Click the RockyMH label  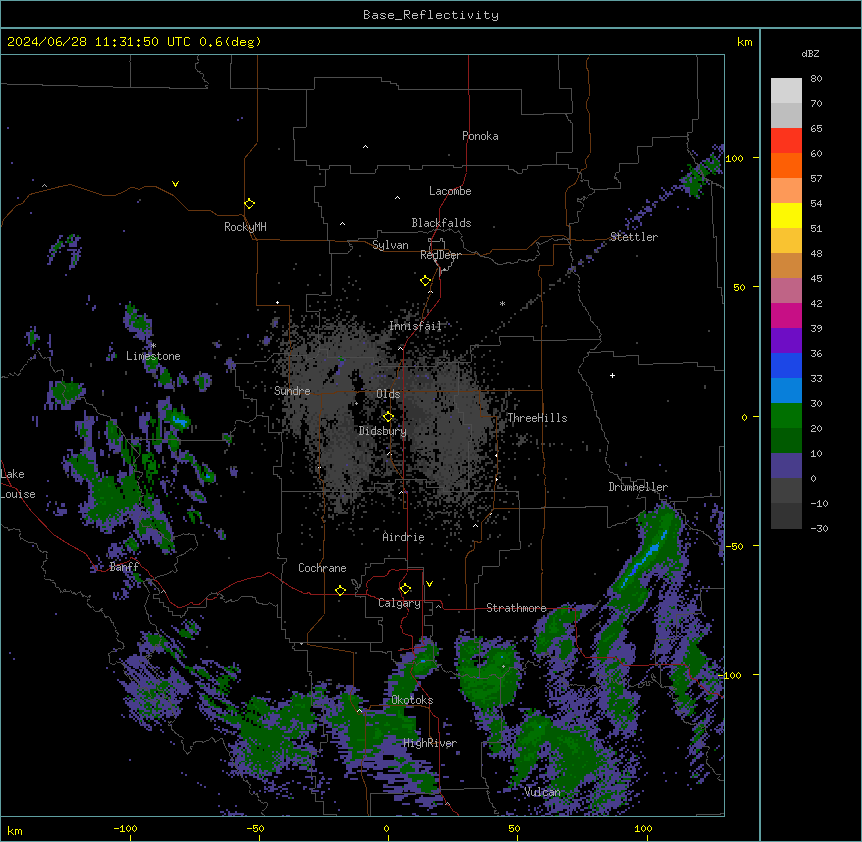tap(245, 227)
